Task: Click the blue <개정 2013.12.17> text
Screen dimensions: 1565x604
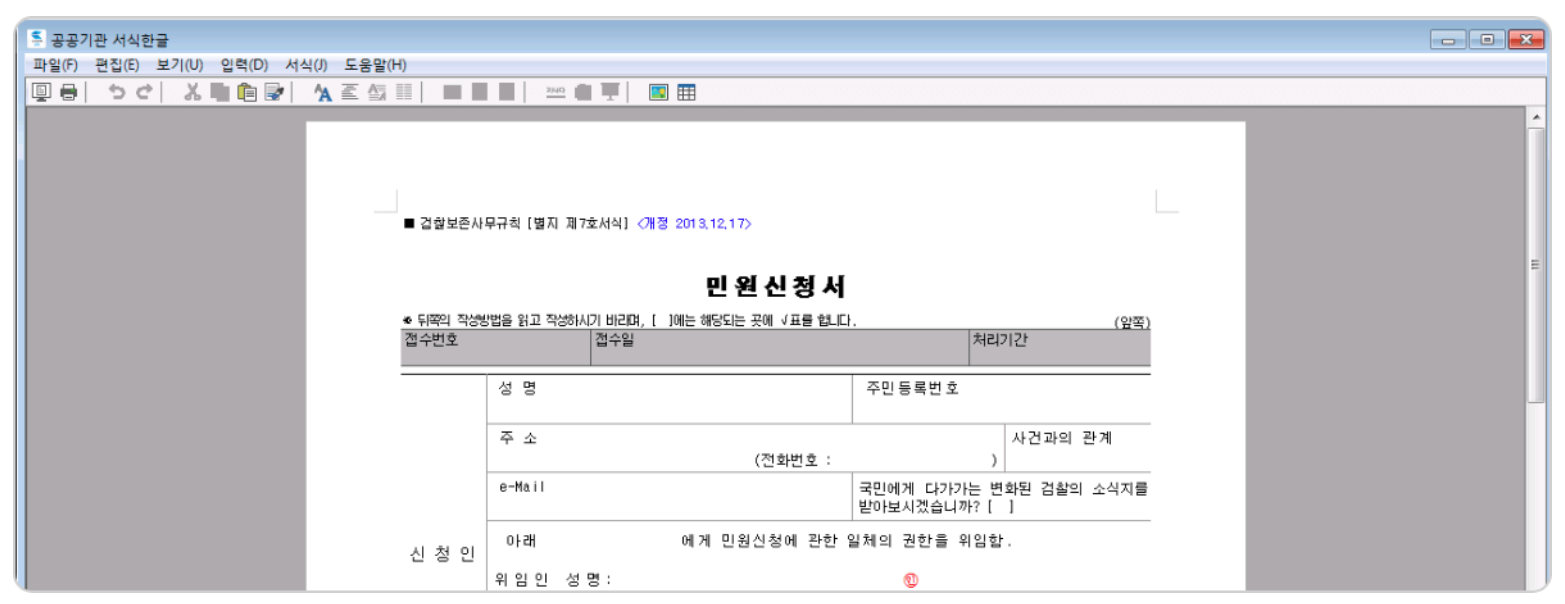Action: click(x=694, y=224)
